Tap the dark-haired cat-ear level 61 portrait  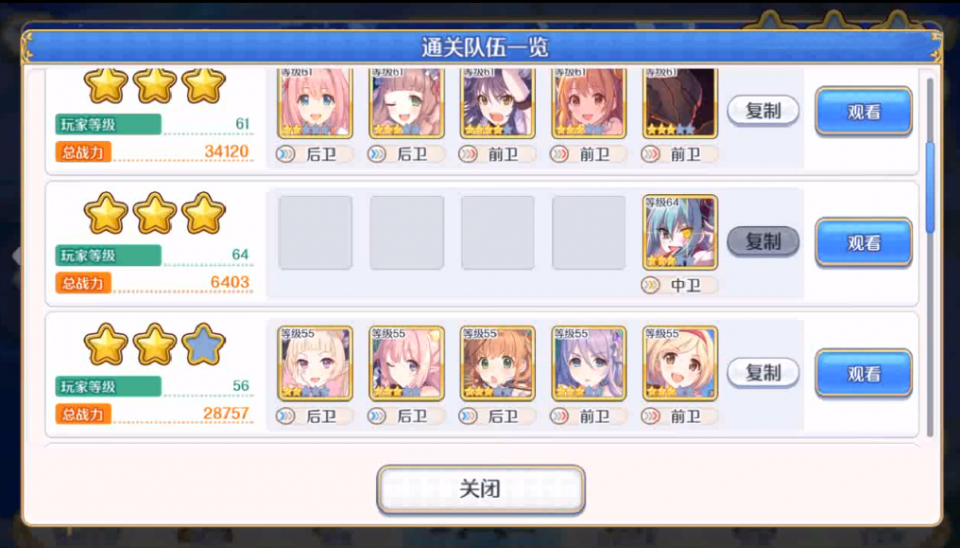[498, 102]
